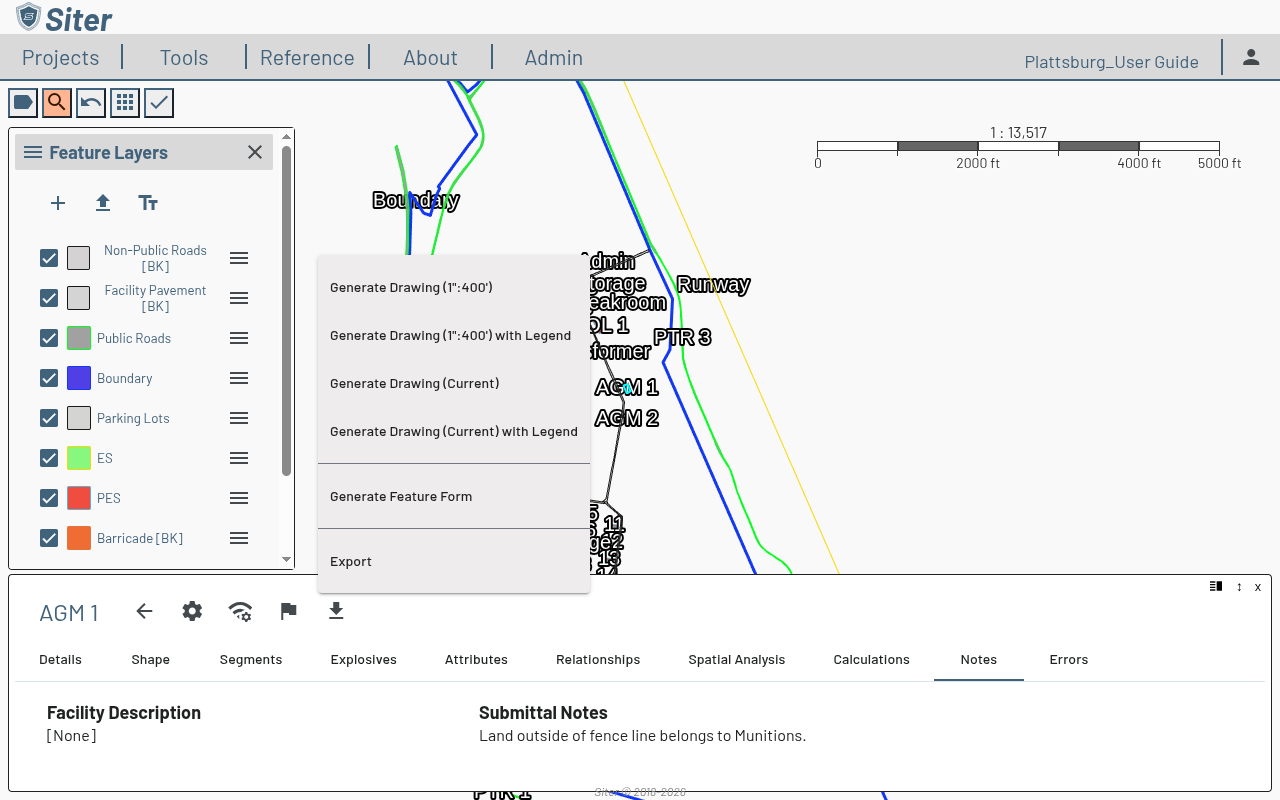The height and width of the screenshot is (800, 1280).
Task: Toggle Boundary layer visibility checkbox
Action: pyautogui.click(x=49, y=378)
